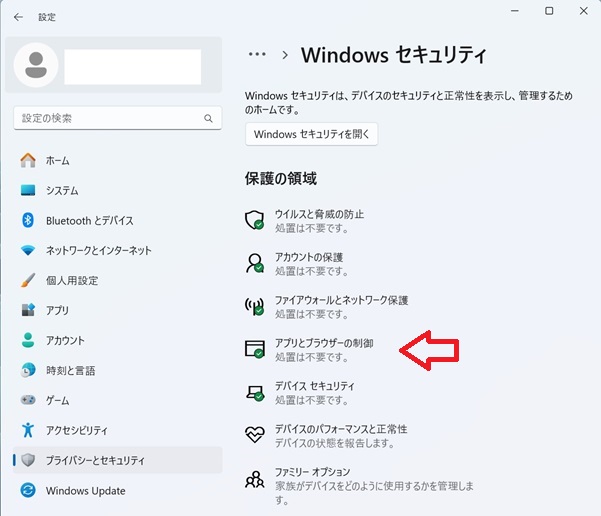Open Windows セキュリティを開く button
This screenshot has width=601, height=516.
[x=311, y=134]
